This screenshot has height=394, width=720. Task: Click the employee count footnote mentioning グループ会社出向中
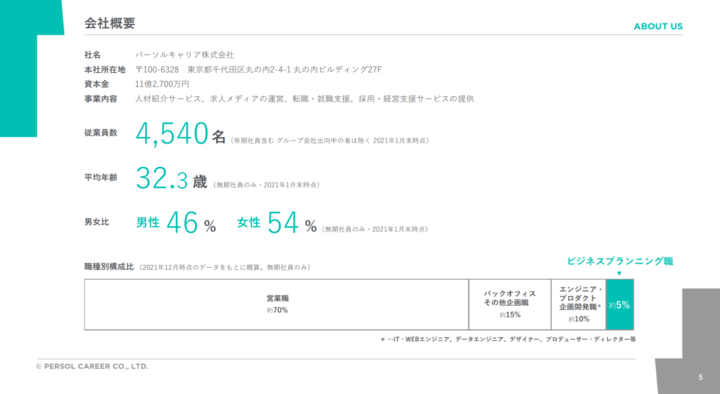(x=330, y=141)
